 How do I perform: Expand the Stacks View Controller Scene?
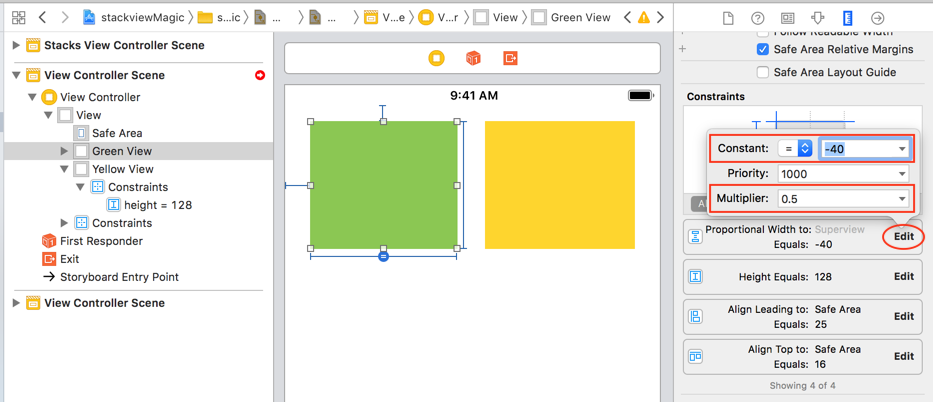16,45
